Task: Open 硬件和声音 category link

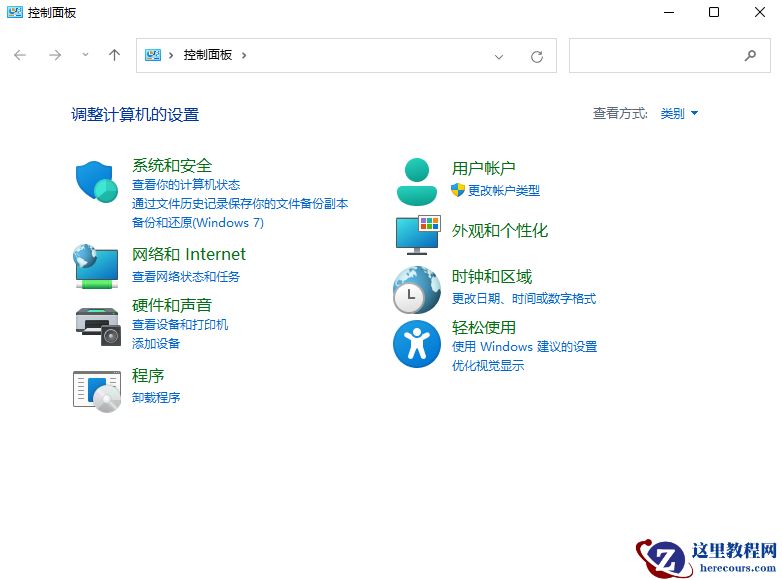Action: (x=172, y=305)
